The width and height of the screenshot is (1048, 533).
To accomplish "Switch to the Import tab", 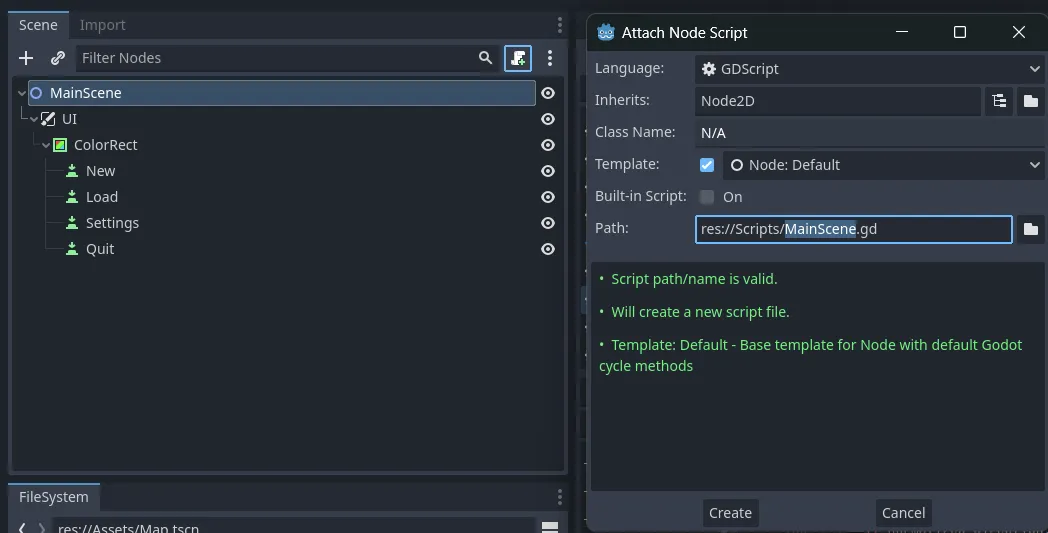I will [102, 25].
